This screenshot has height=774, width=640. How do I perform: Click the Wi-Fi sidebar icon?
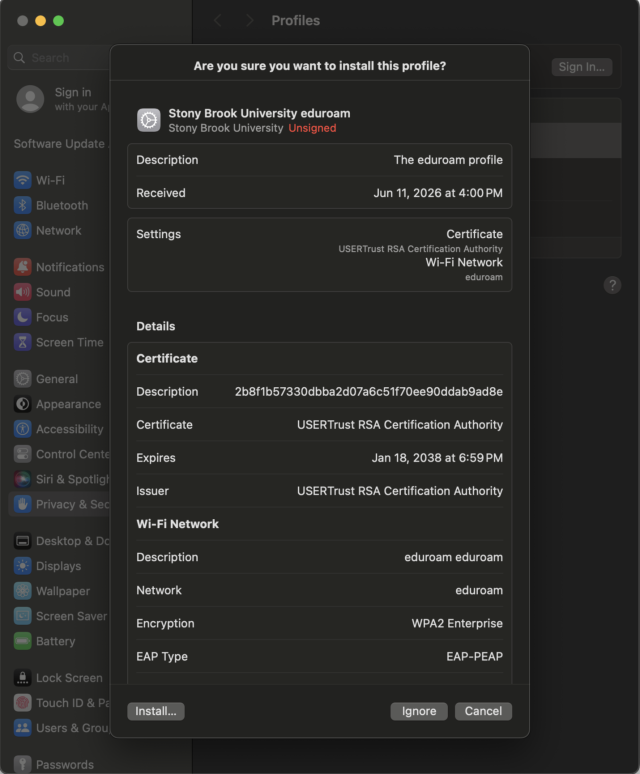[22, 180]
